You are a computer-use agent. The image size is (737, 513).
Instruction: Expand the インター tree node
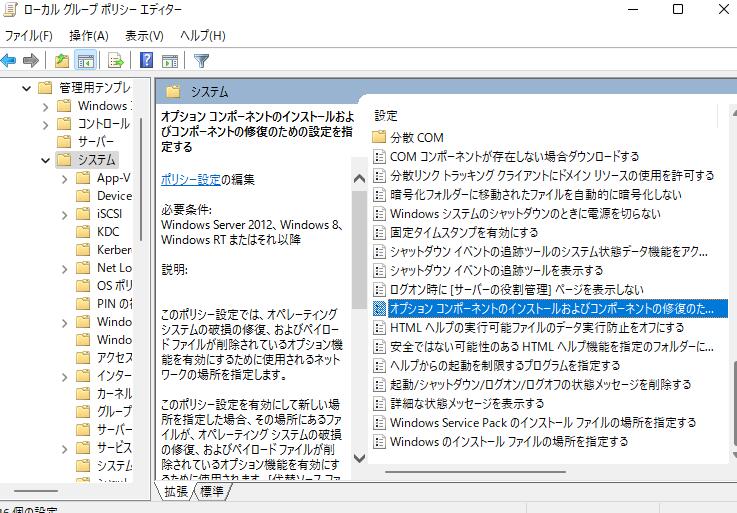pos(65,377)
